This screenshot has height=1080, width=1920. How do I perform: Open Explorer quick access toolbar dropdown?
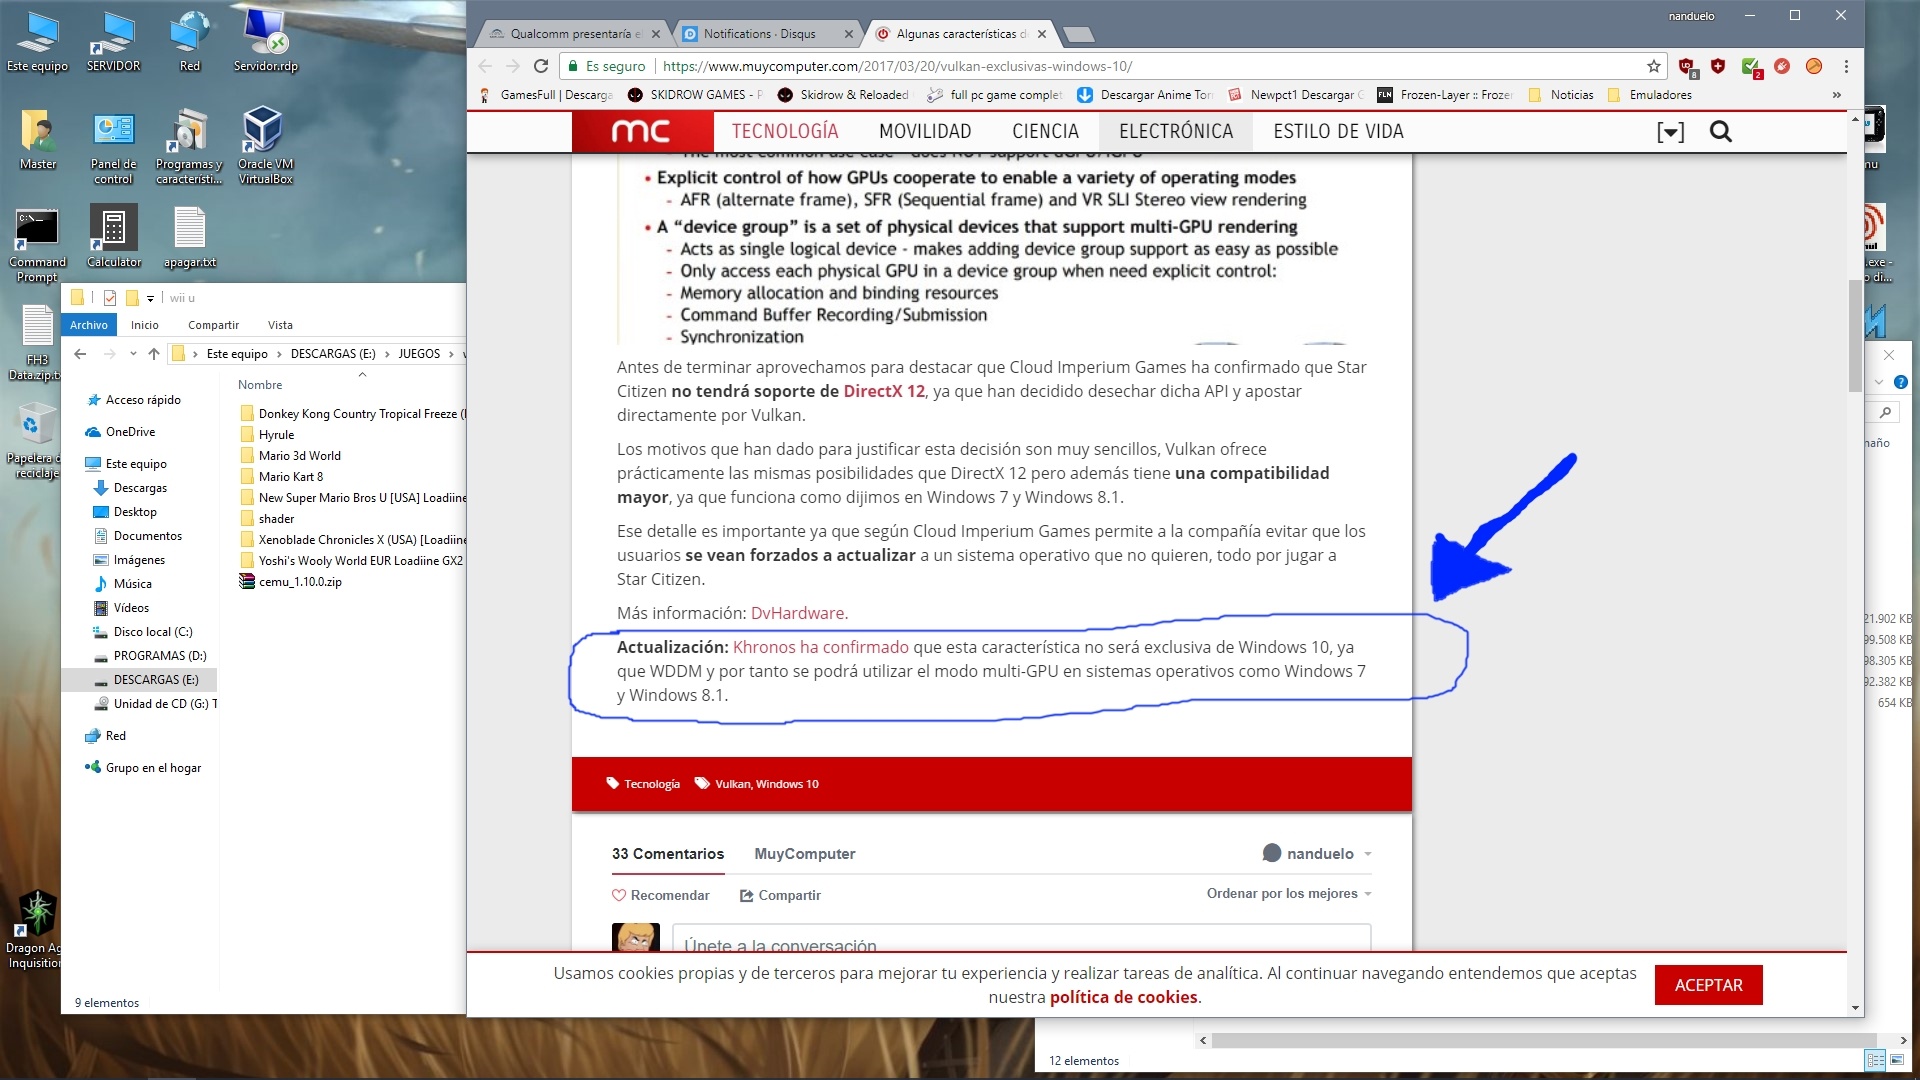(150, 298)
